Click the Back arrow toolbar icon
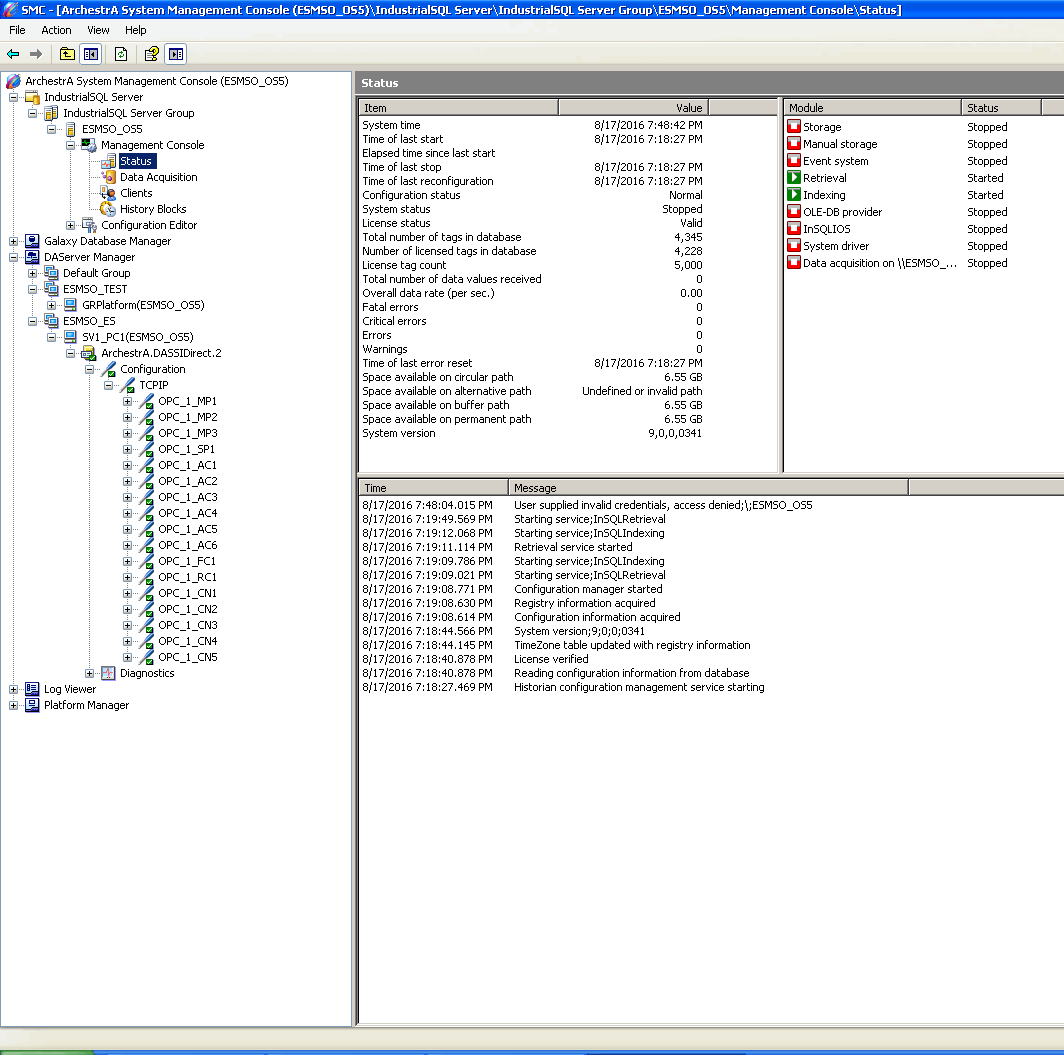Viewport: 1064px width, 1055px height. coord(13,54)
